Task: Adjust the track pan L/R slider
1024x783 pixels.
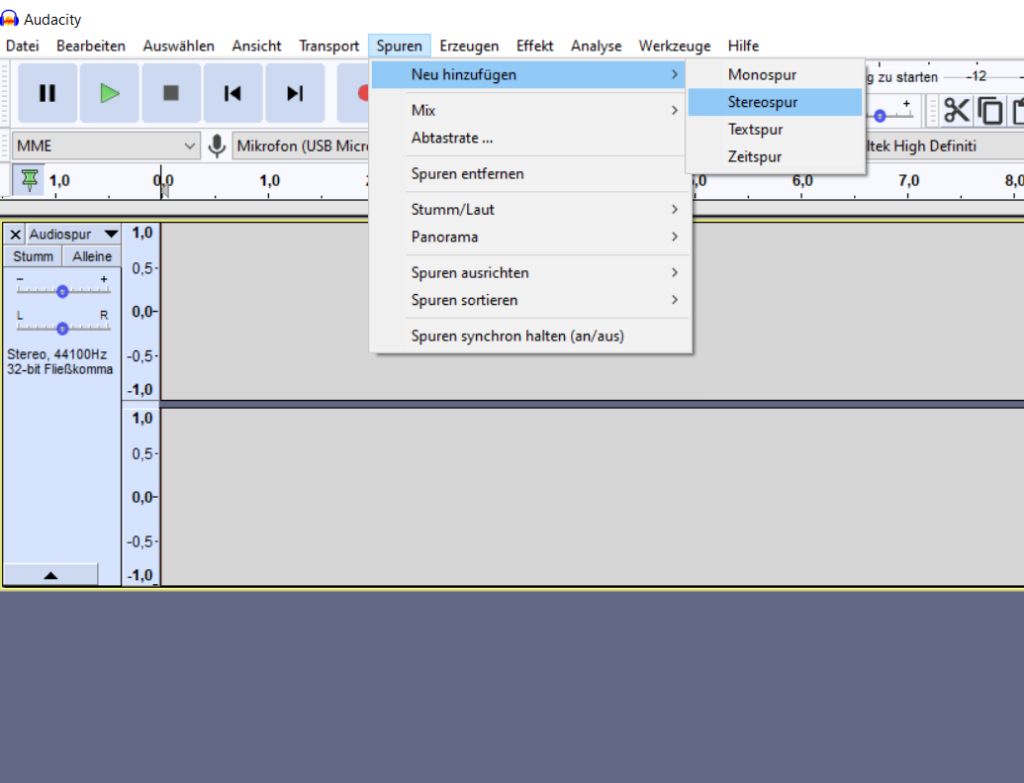Action: pyautogui.click(x=63, y=327)
